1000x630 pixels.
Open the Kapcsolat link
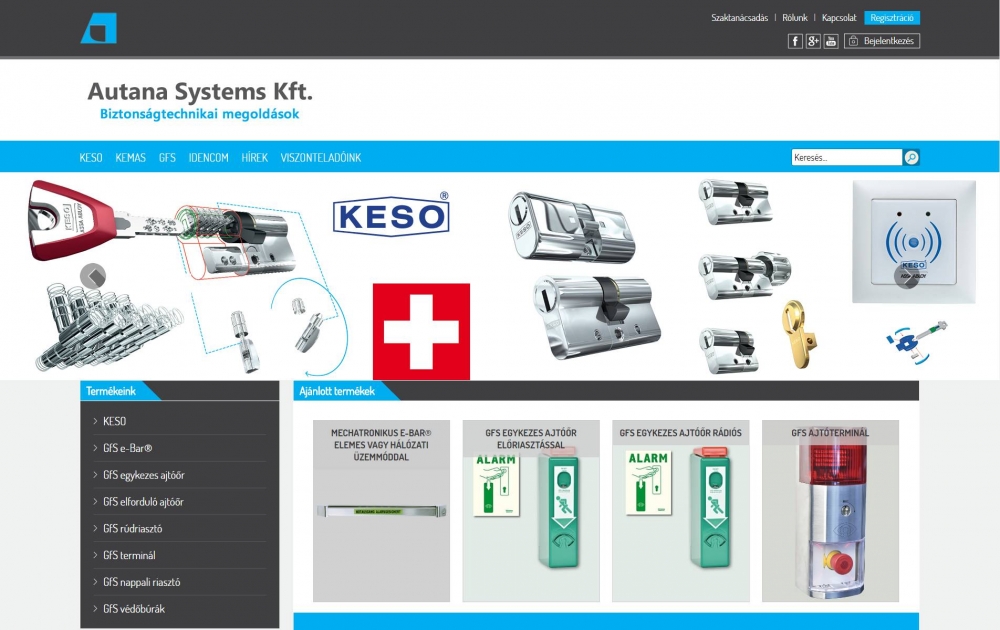click(839, 18)
